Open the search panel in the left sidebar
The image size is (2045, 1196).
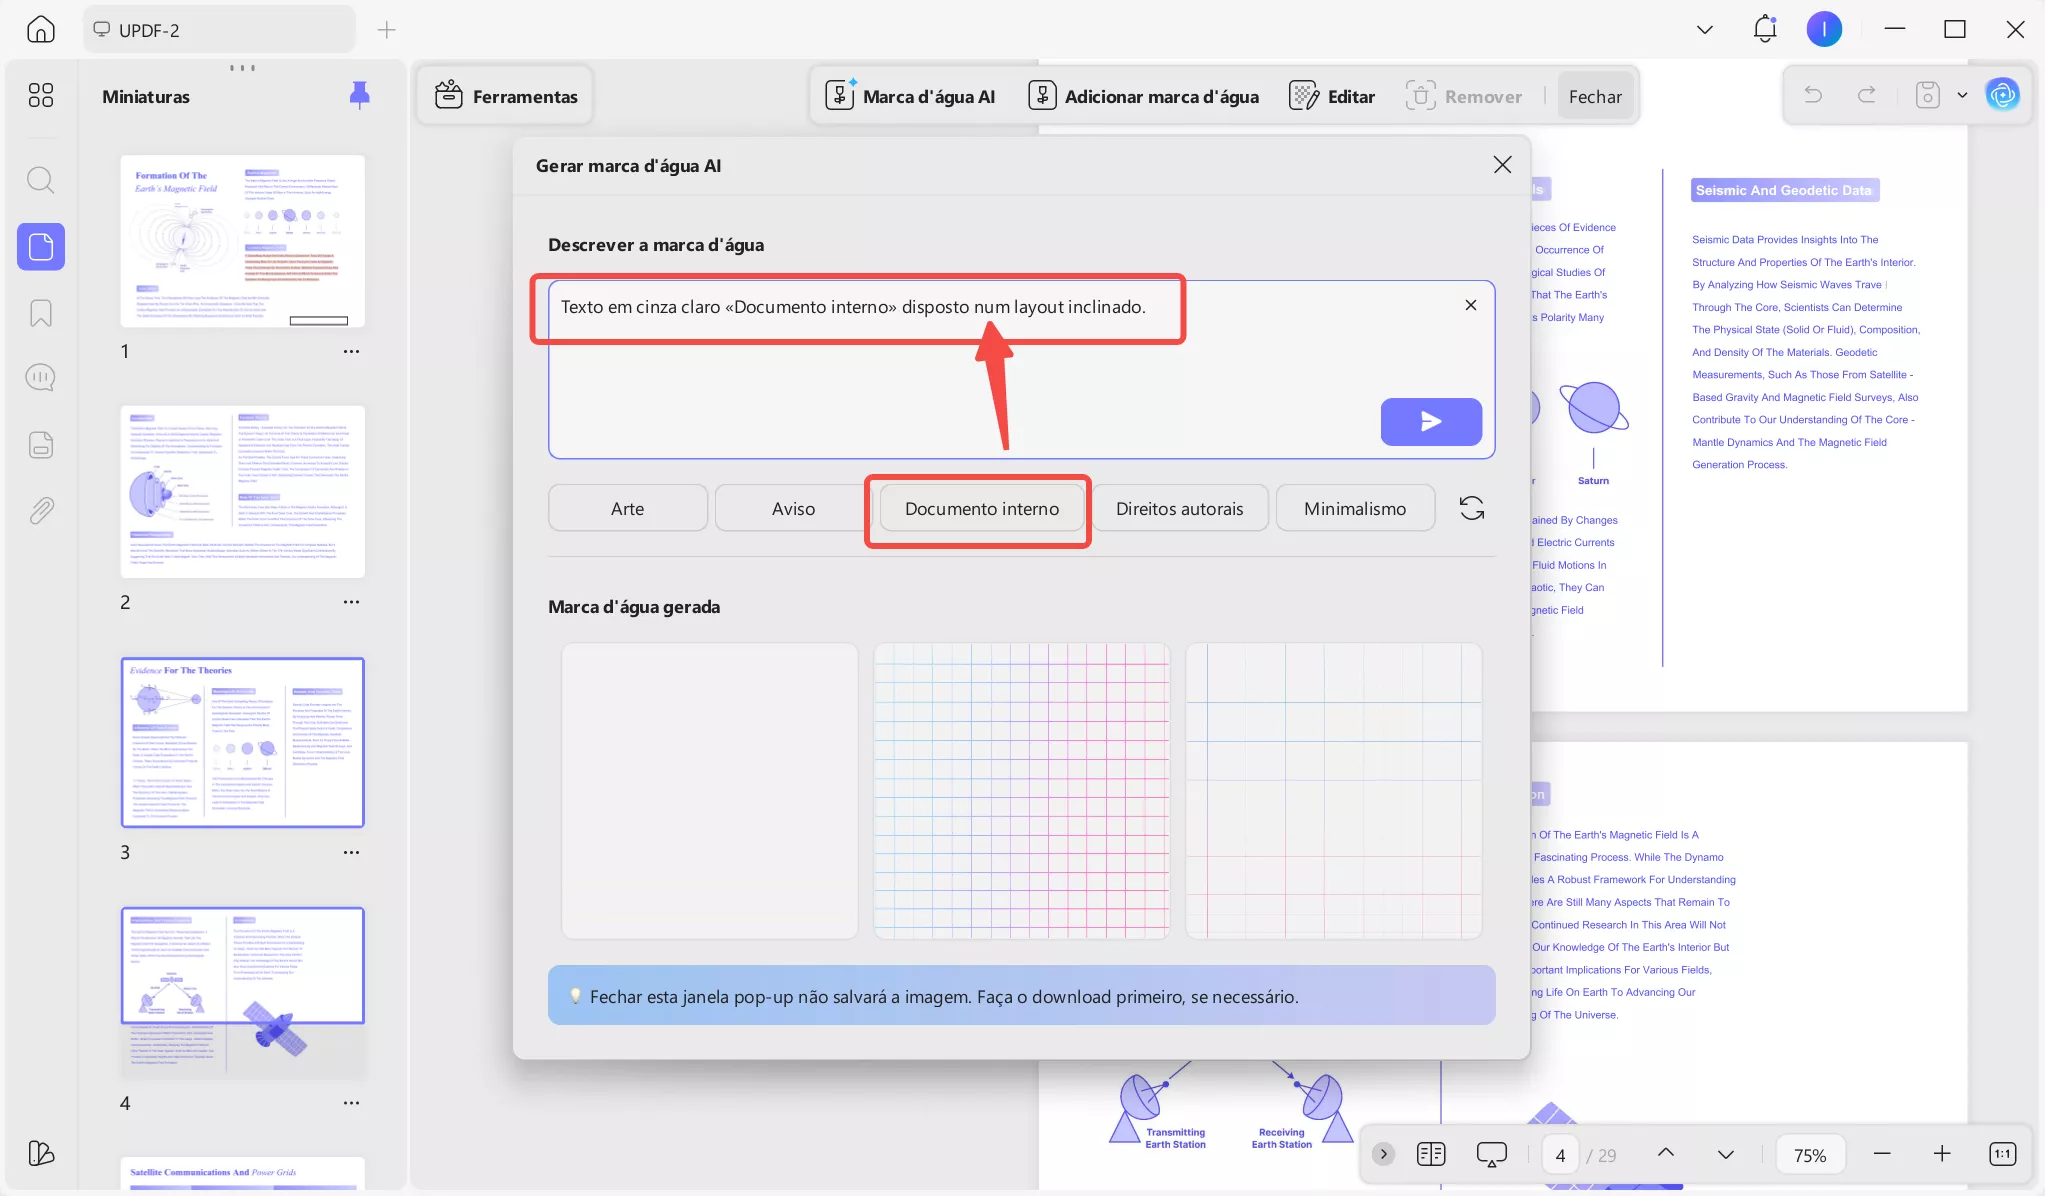point(40,180)
